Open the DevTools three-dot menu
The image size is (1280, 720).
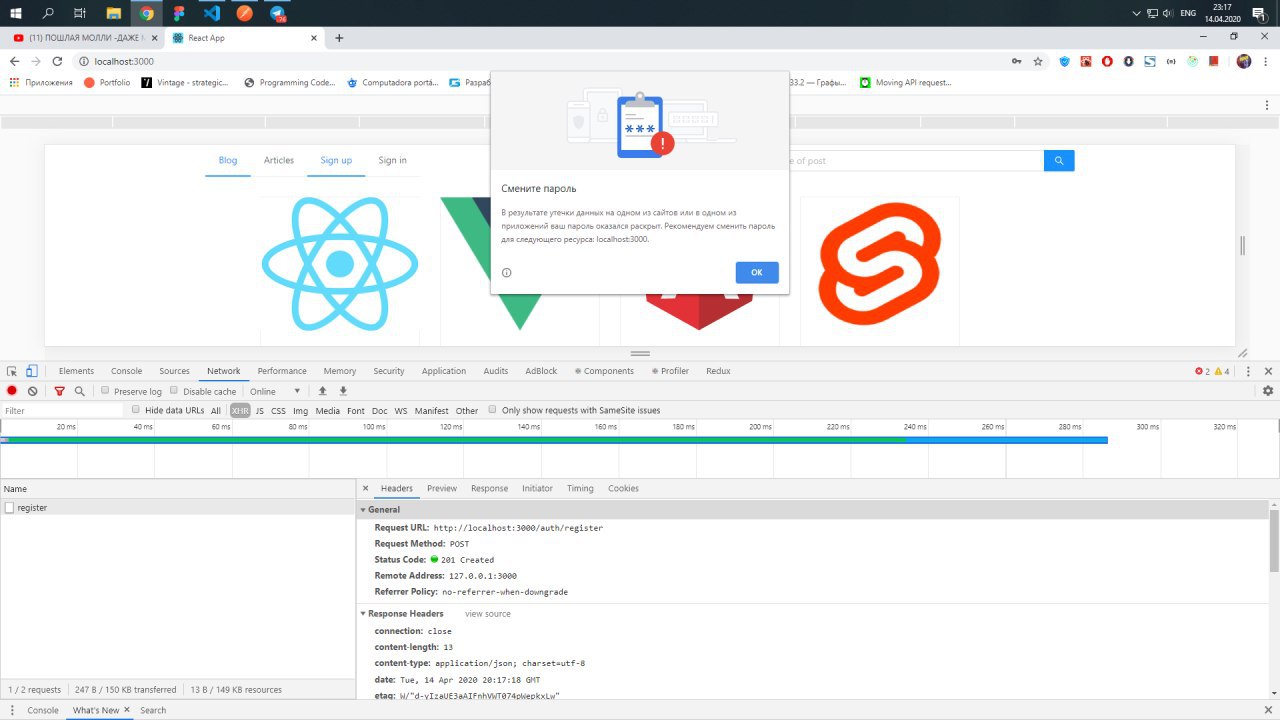click(x=1250, y=371)
